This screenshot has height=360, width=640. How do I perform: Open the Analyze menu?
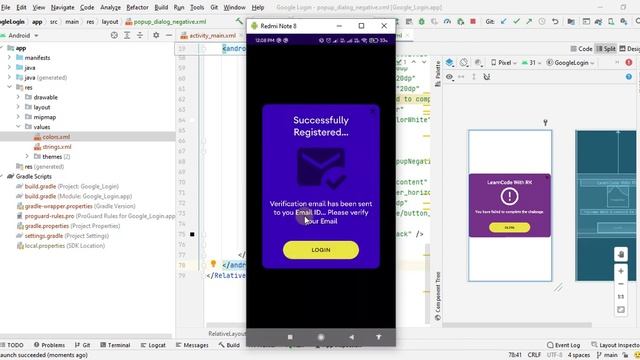pos(110,7)
